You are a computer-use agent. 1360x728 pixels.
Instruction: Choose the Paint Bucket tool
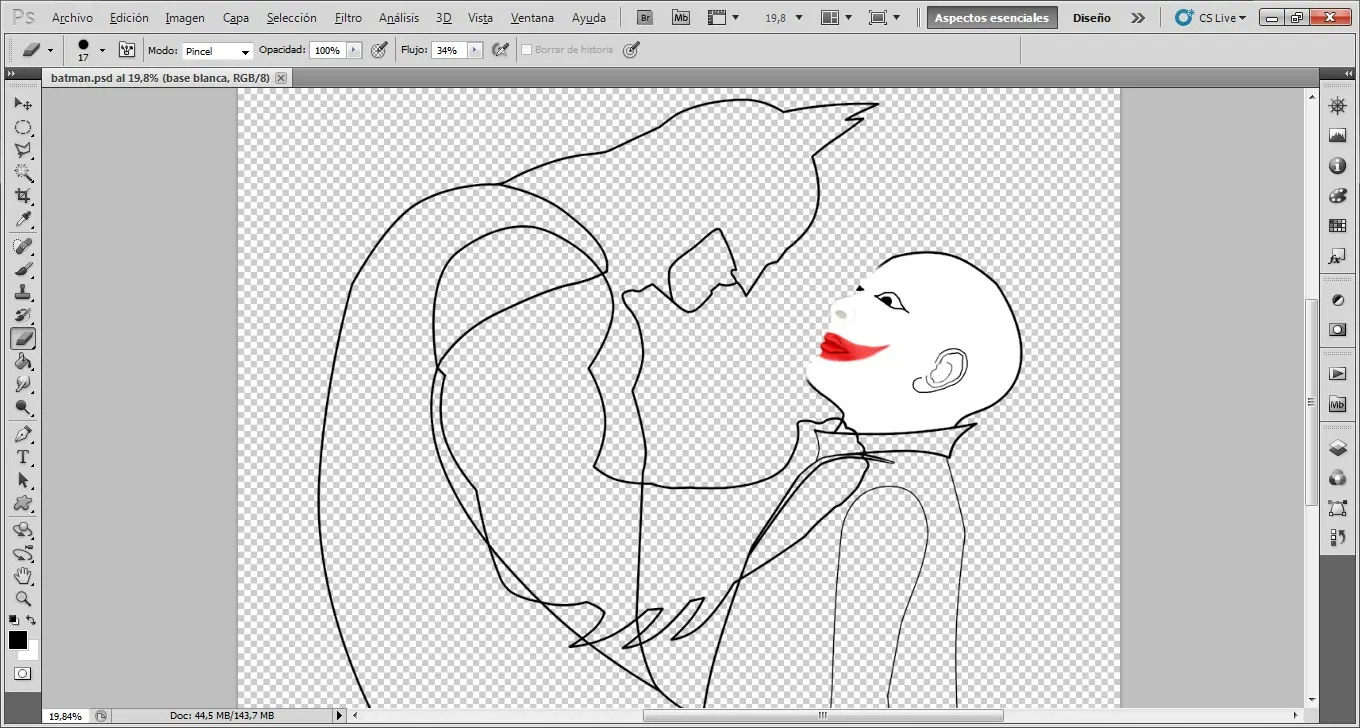click(x=22, y=361)
